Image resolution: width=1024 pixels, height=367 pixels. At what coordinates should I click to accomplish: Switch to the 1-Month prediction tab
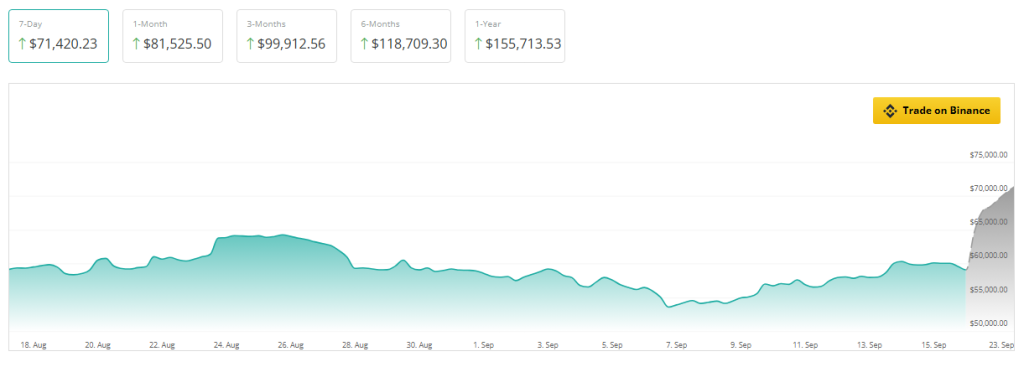pyautogui.click(x=172, y=36)
